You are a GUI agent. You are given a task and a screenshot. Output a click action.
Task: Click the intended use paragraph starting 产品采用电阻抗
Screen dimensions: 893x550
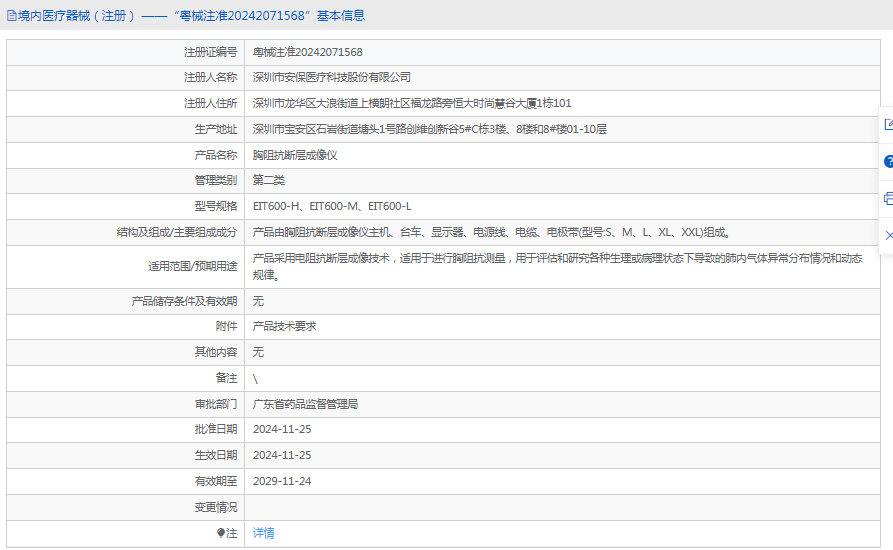pos(558,266)
